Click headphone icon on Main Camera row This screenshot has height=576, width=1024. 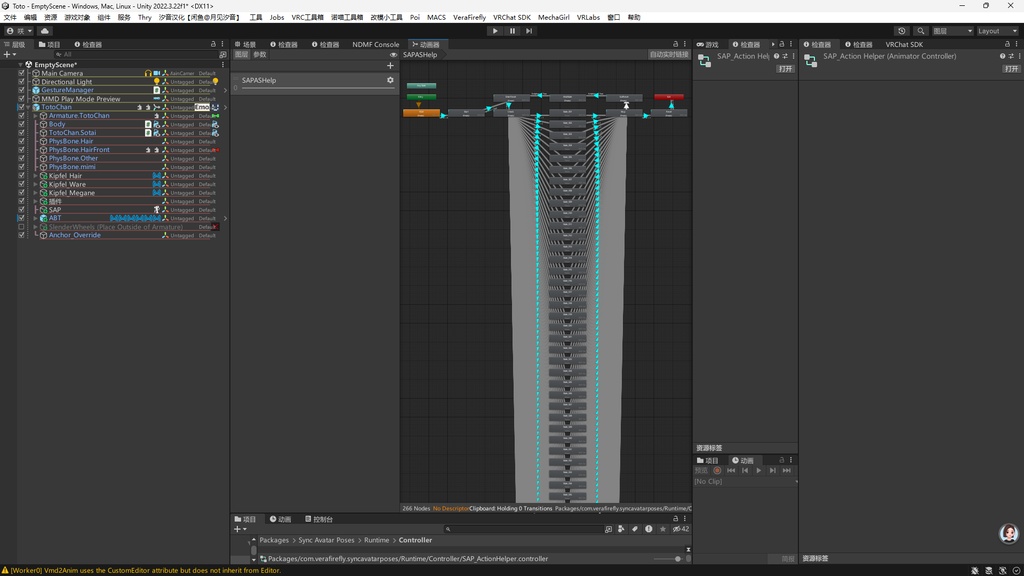point(148,73)
